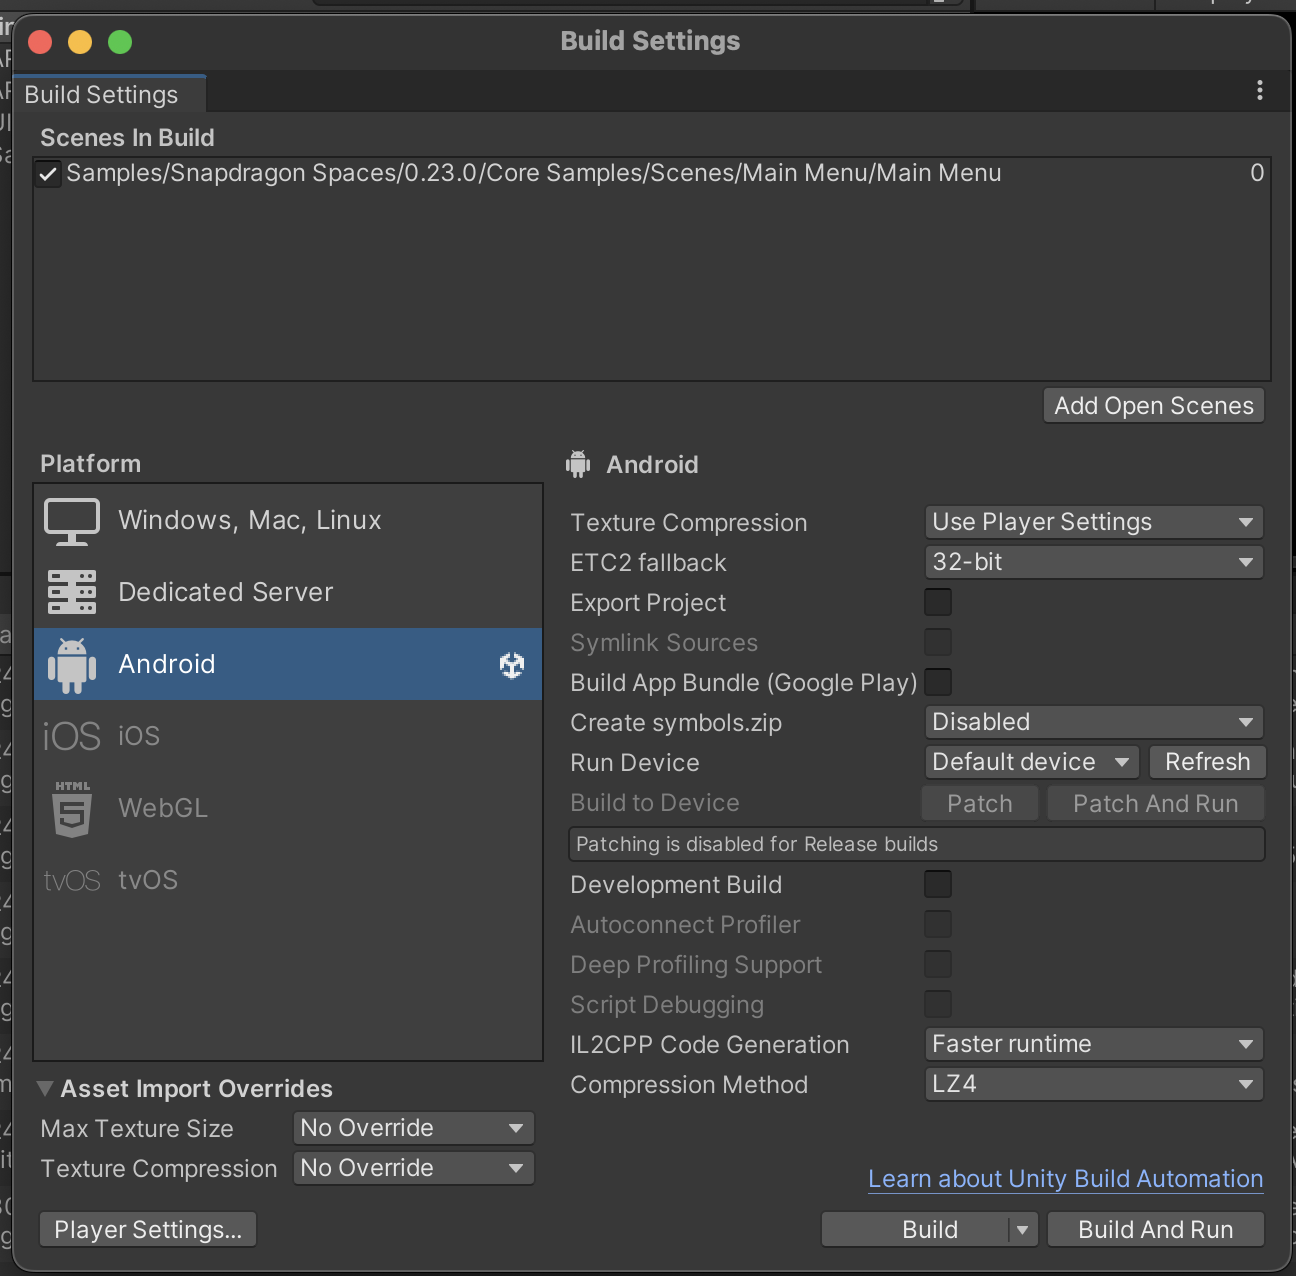Click the Dedicated Server rack icon
The height and width of the screenshot is (1276, 1296).
coord(72,592)
